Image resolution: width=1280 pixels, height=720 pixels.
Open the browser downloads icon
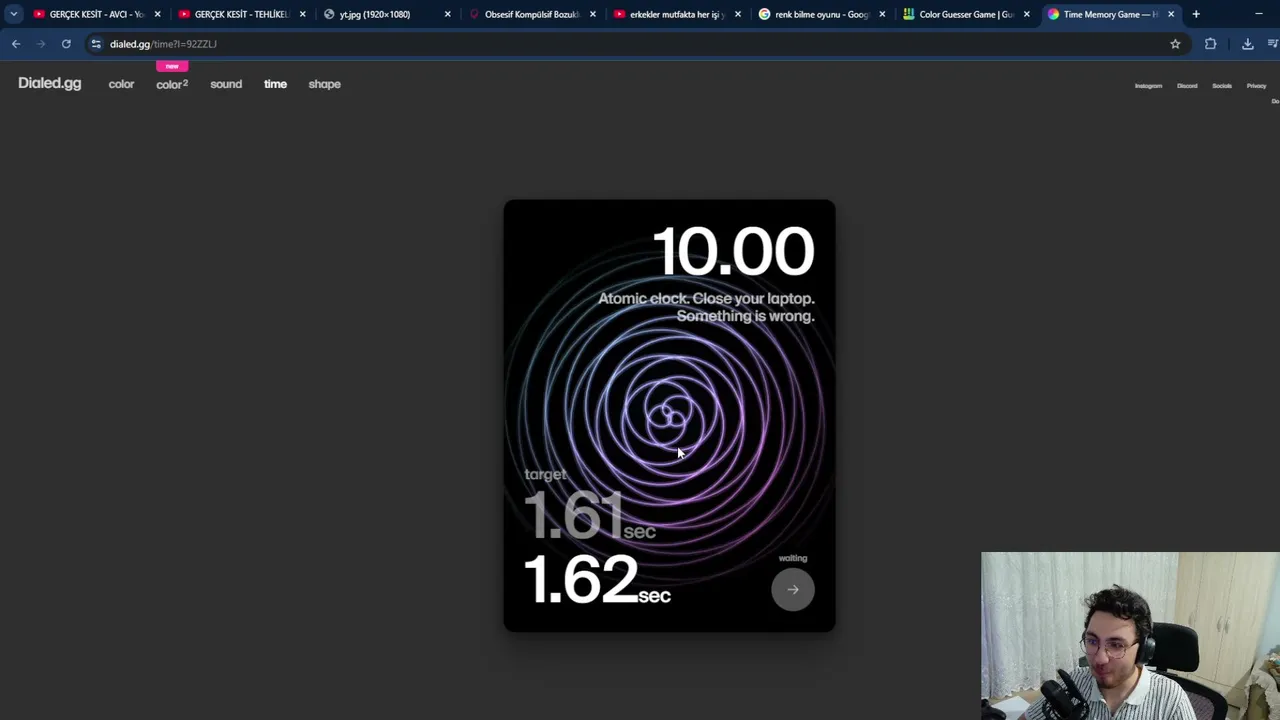point(1247,44)
